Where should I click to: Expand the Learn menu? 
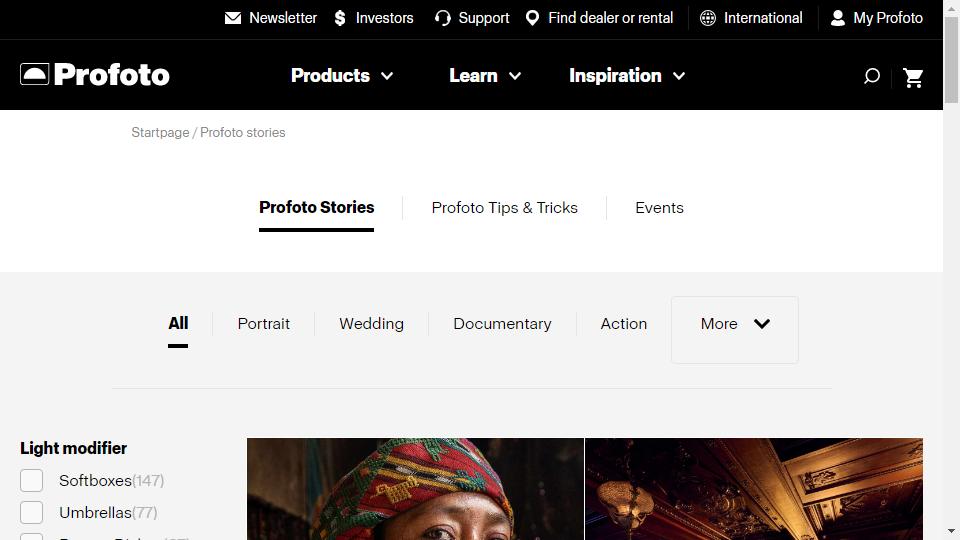tap(485, 75)
